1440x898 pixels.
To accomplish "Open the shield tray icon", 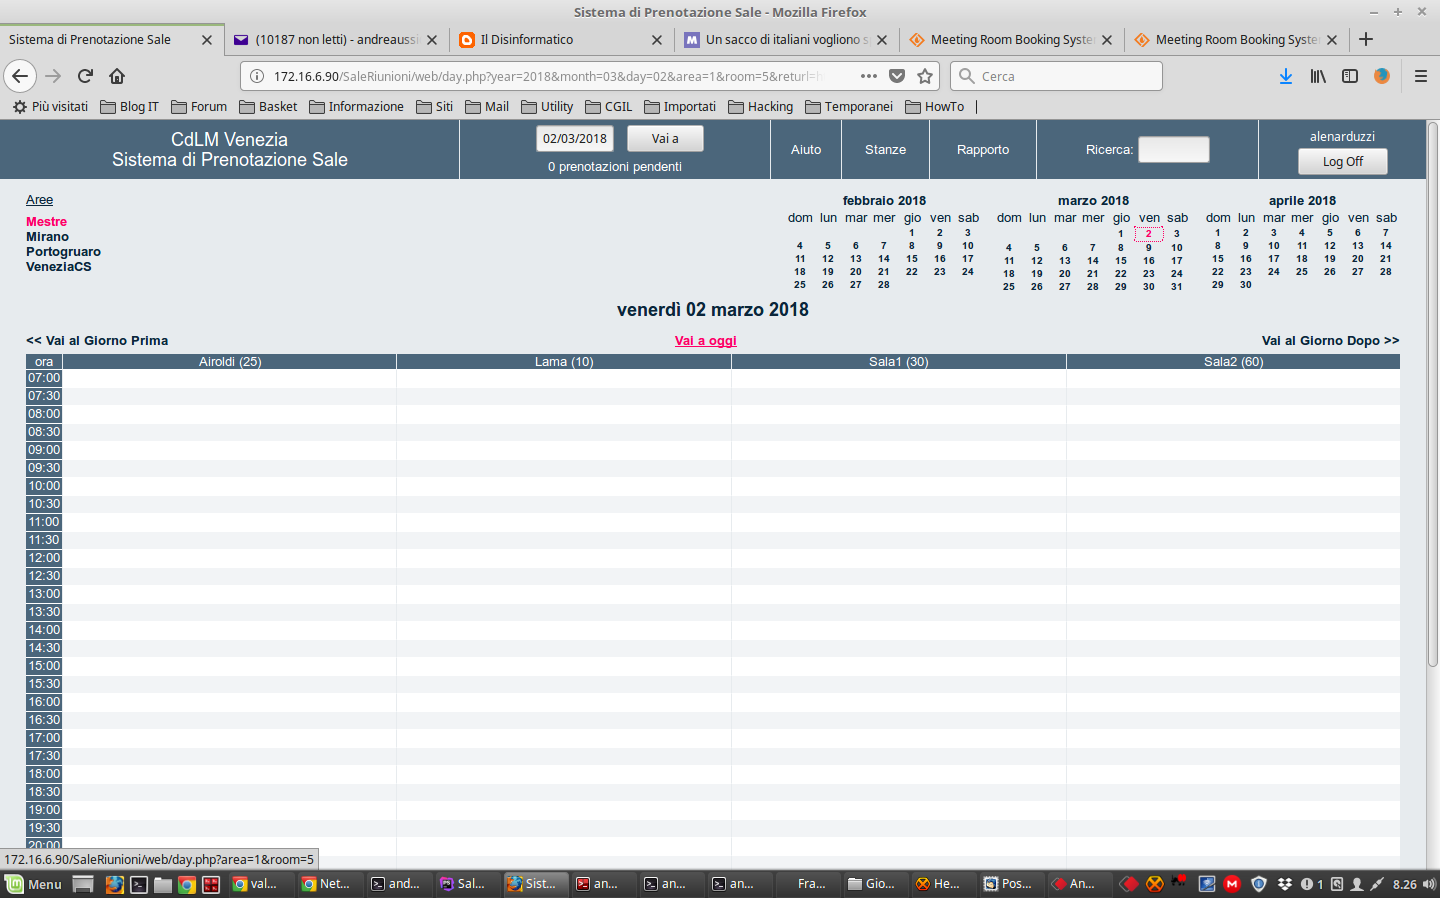I will coord(1259,884).
